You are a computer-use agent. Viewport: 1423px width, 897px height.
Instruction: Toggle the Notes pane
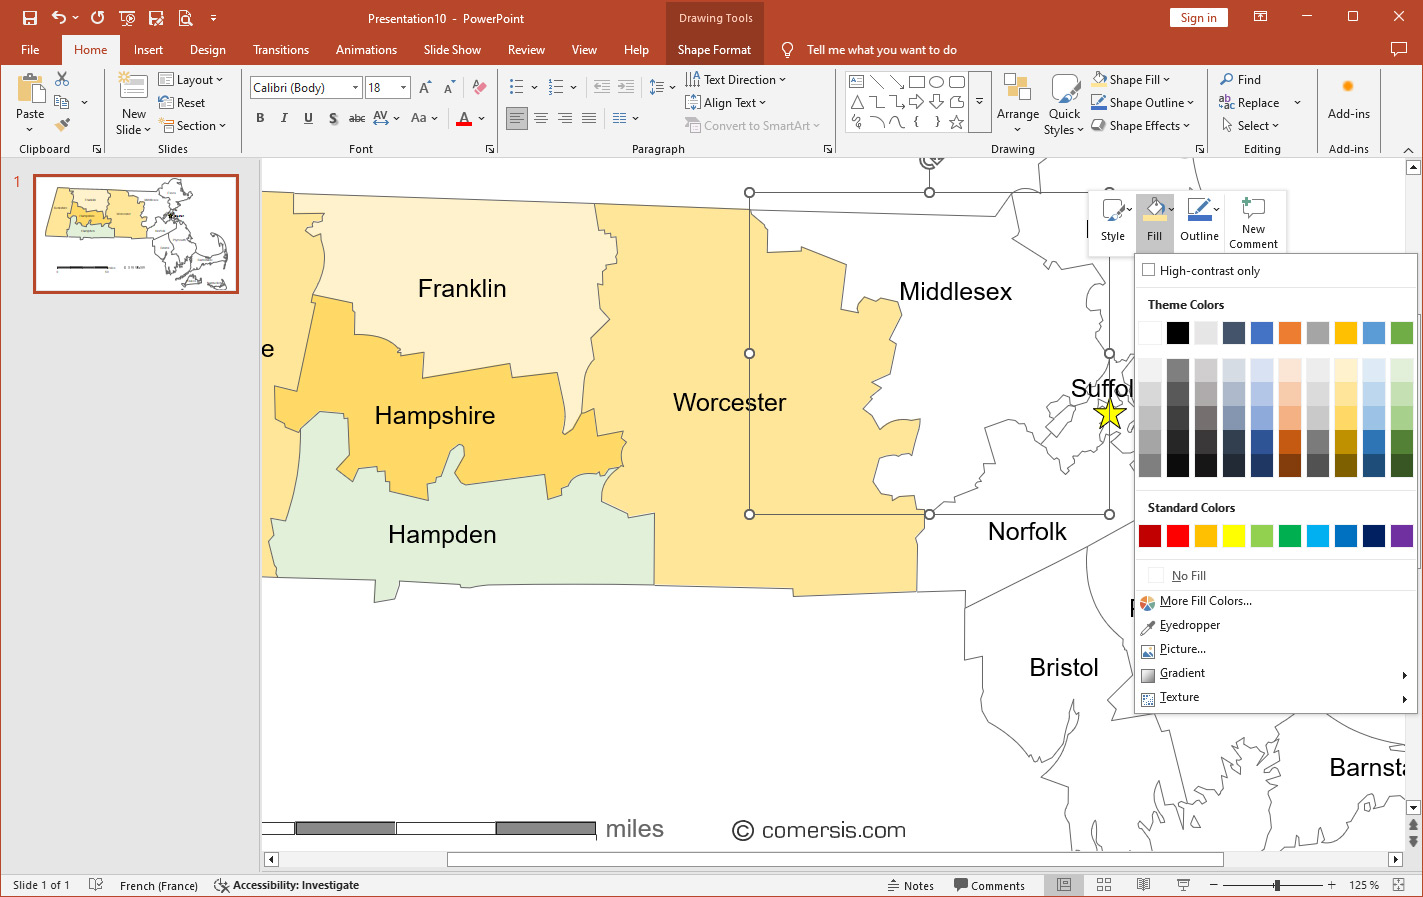pos(910,885)
